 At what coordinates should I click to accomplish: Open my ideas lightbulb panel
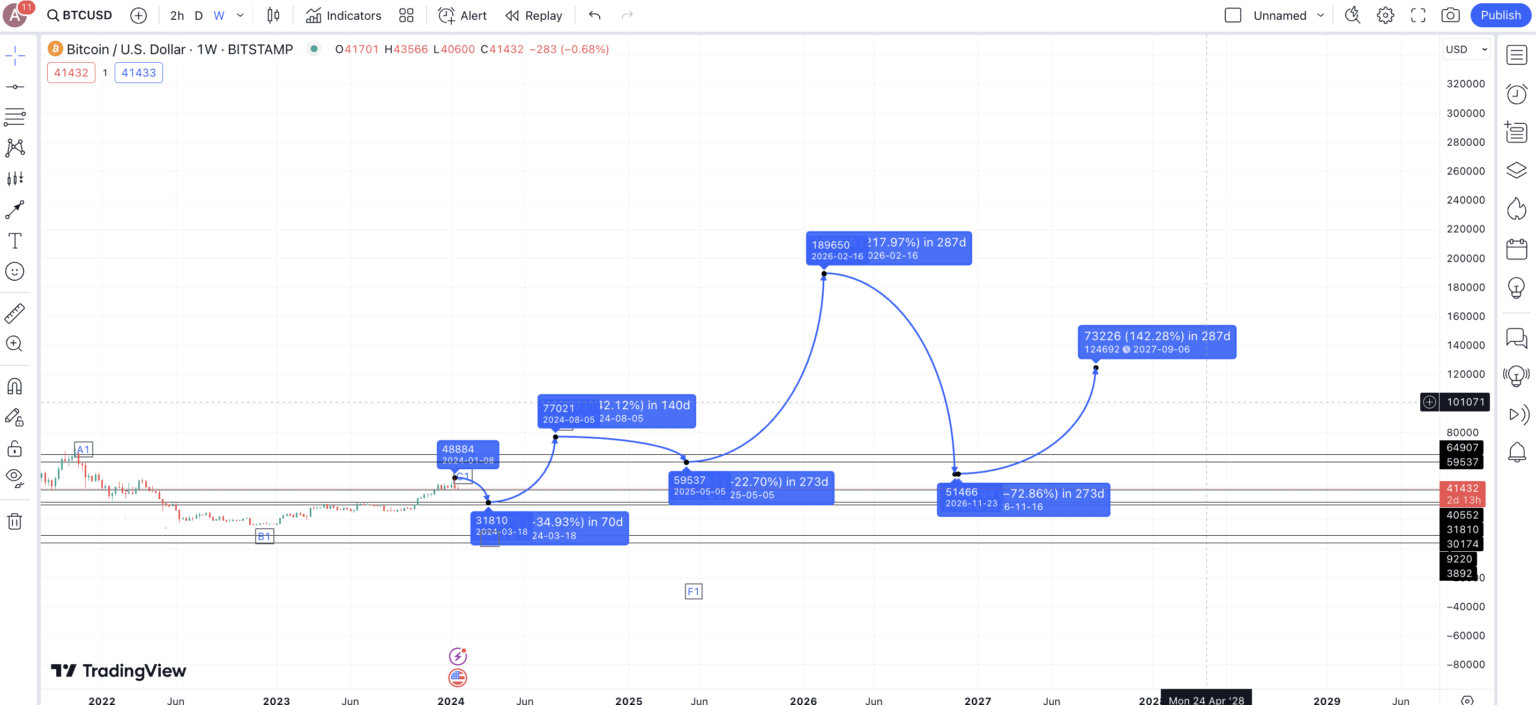1516,287
